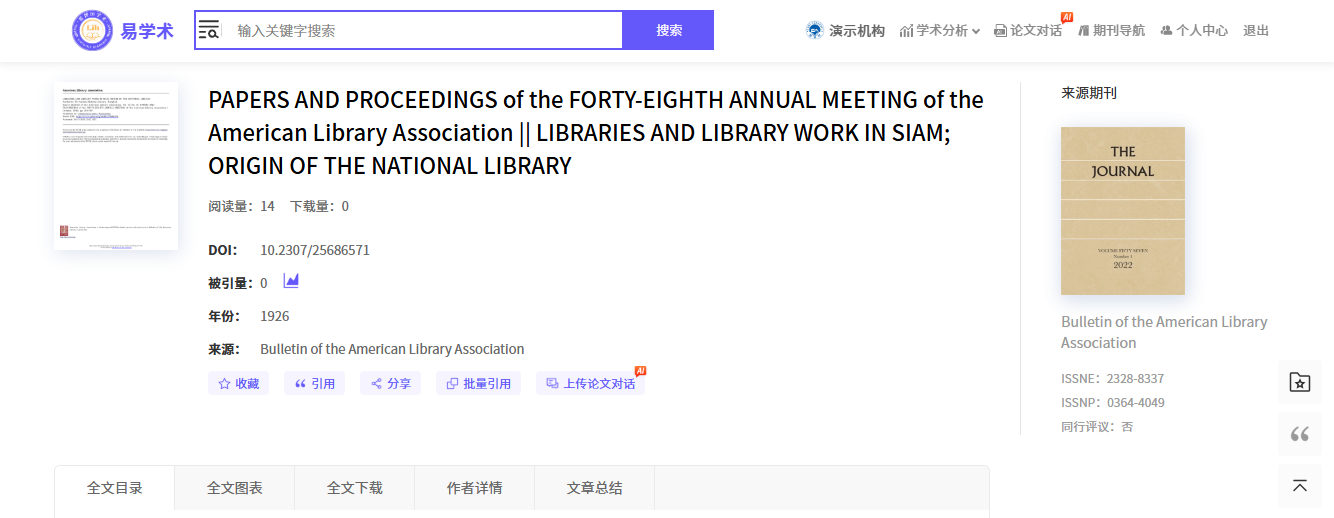Image resolution: width=1334 pixels, height=518 pixels.
Task: Expand the 学术分析 dropdown menu
Action: [940, 31]
